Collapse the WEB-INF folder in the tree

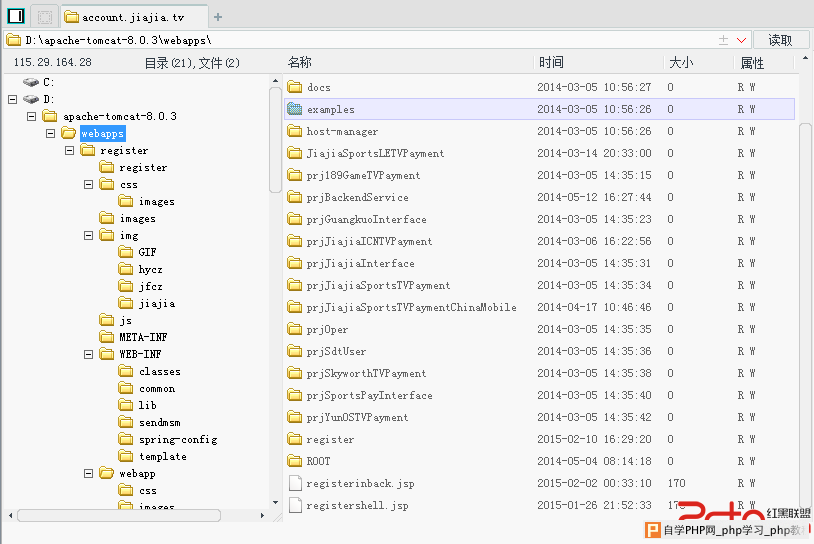88,354
